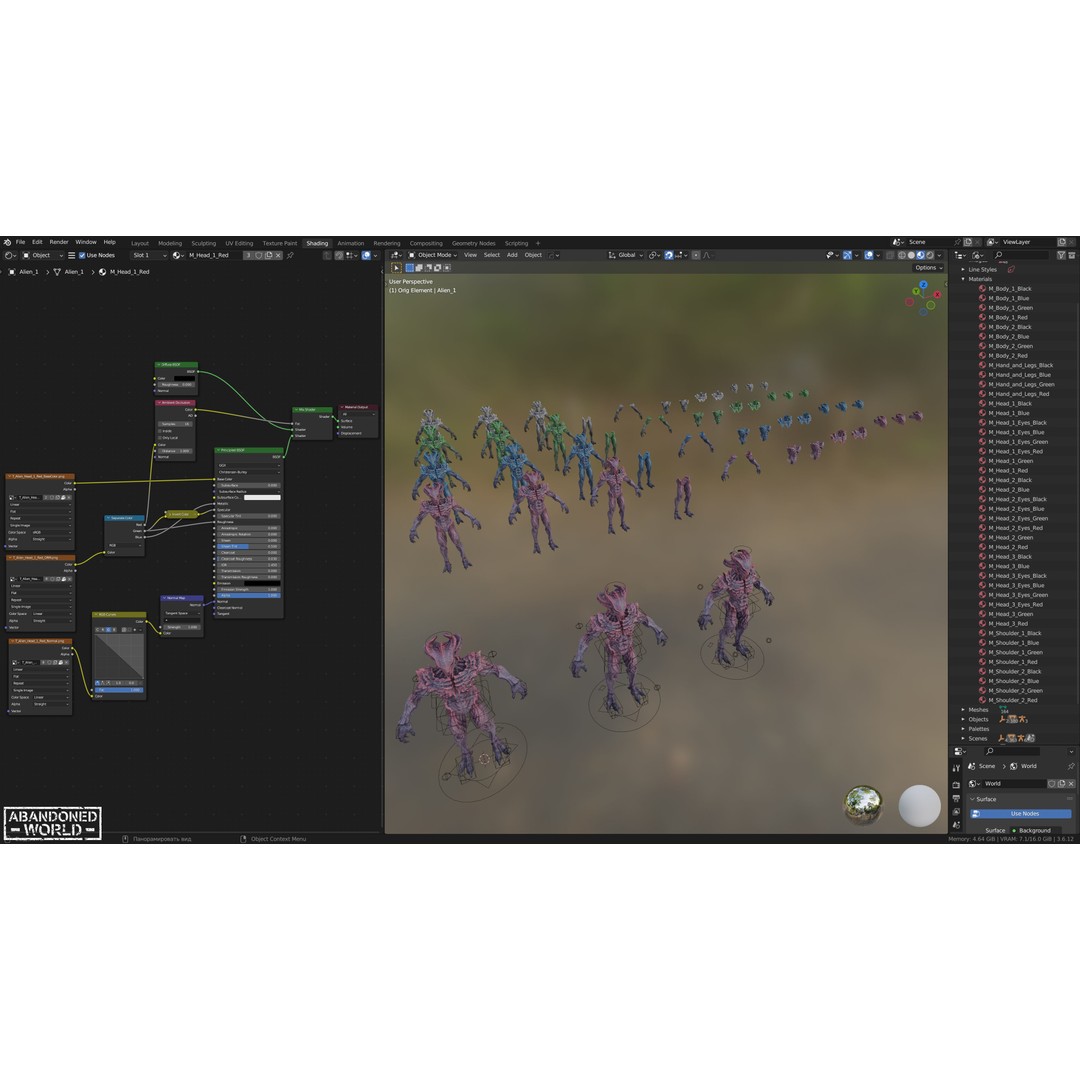Viewport: 1080px width, 1080px height.
Task: Toggle viewport overlays visibility
Action: pos(869,256)
